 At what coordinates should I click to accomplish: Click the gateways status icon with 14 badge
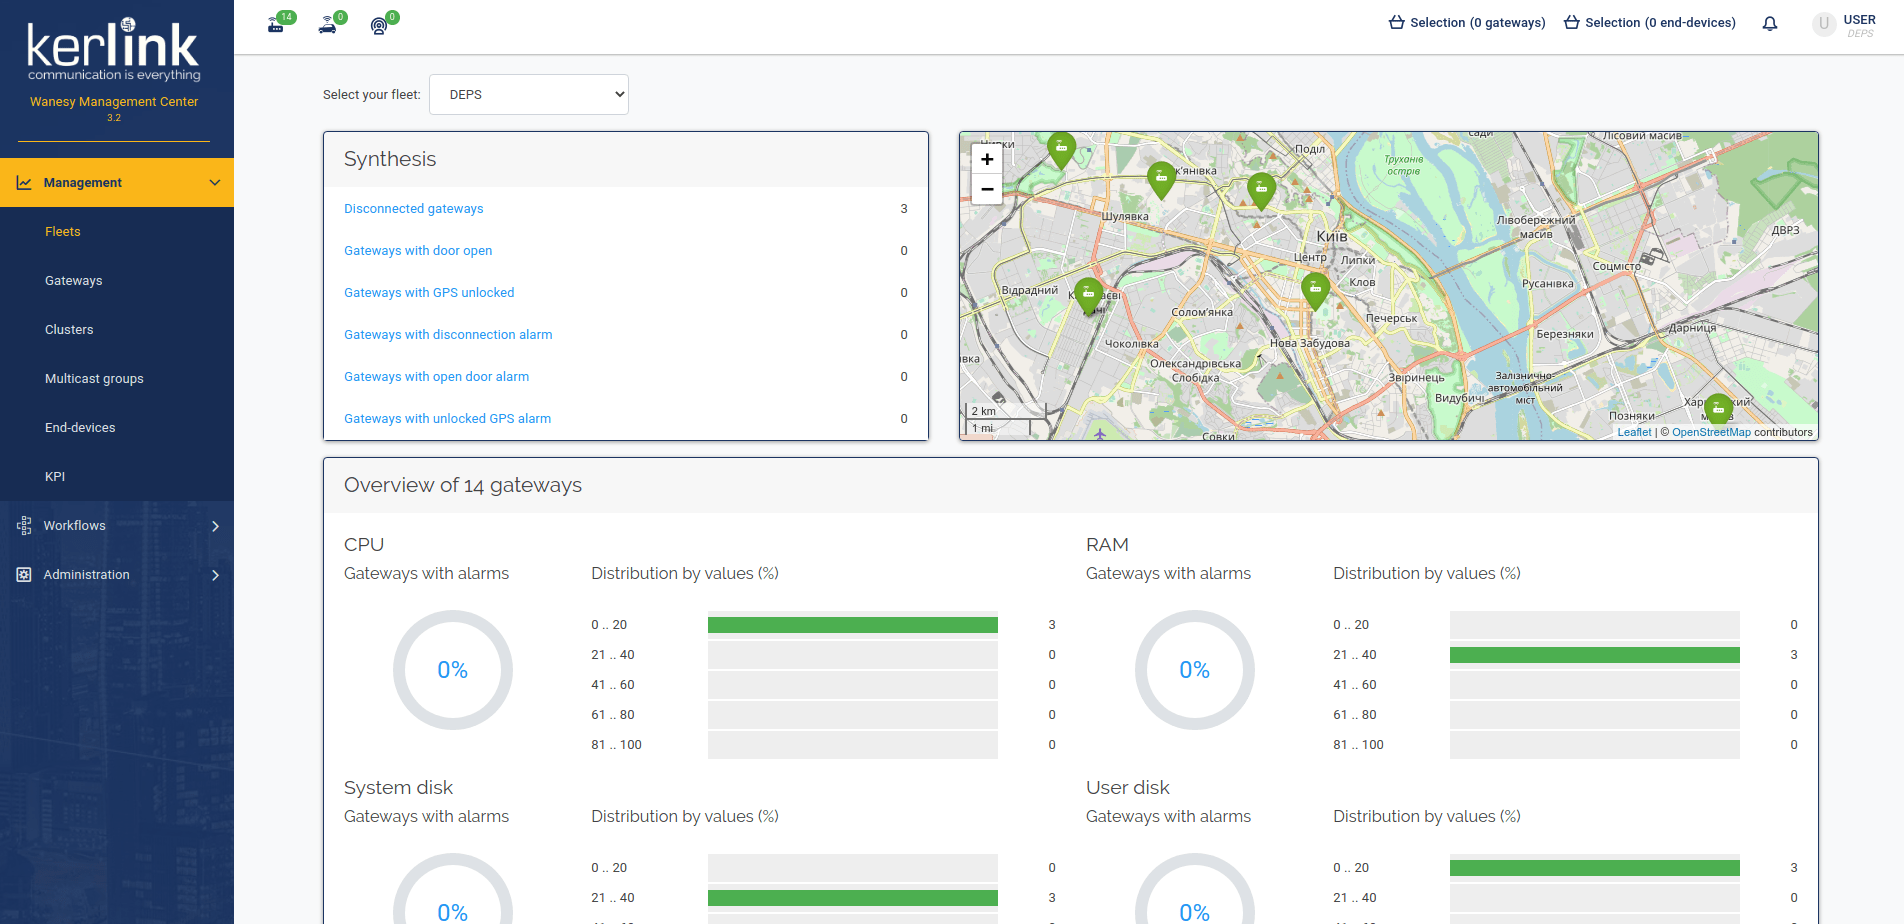pyautogui.click(x=277, y=24)
